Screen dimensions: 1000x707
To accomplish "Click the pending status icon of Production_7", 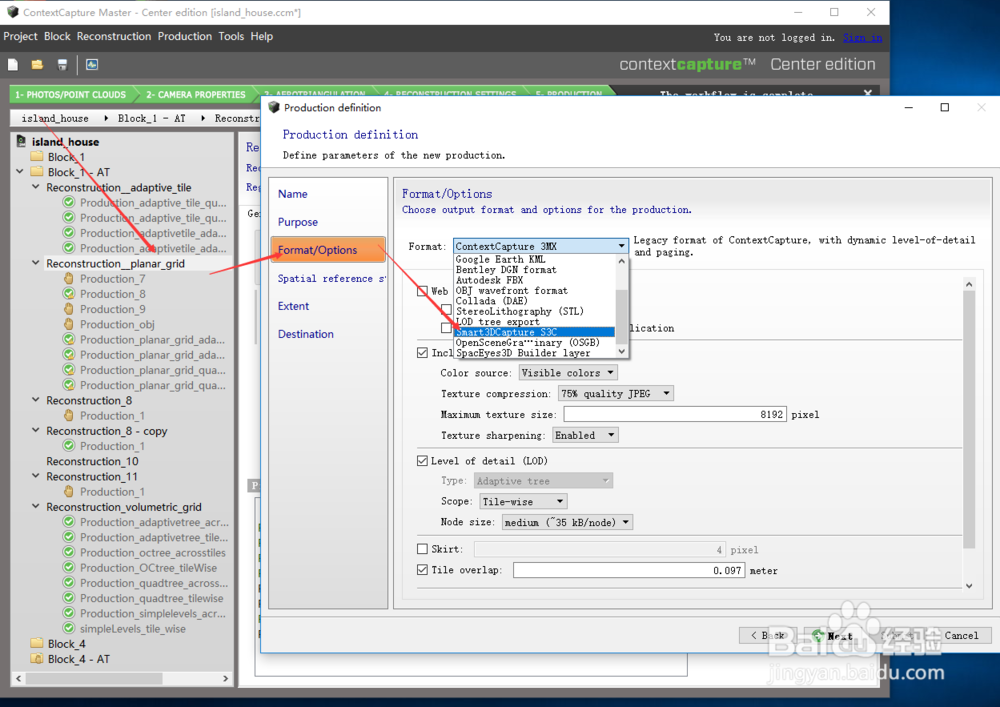I will point(69,279).
